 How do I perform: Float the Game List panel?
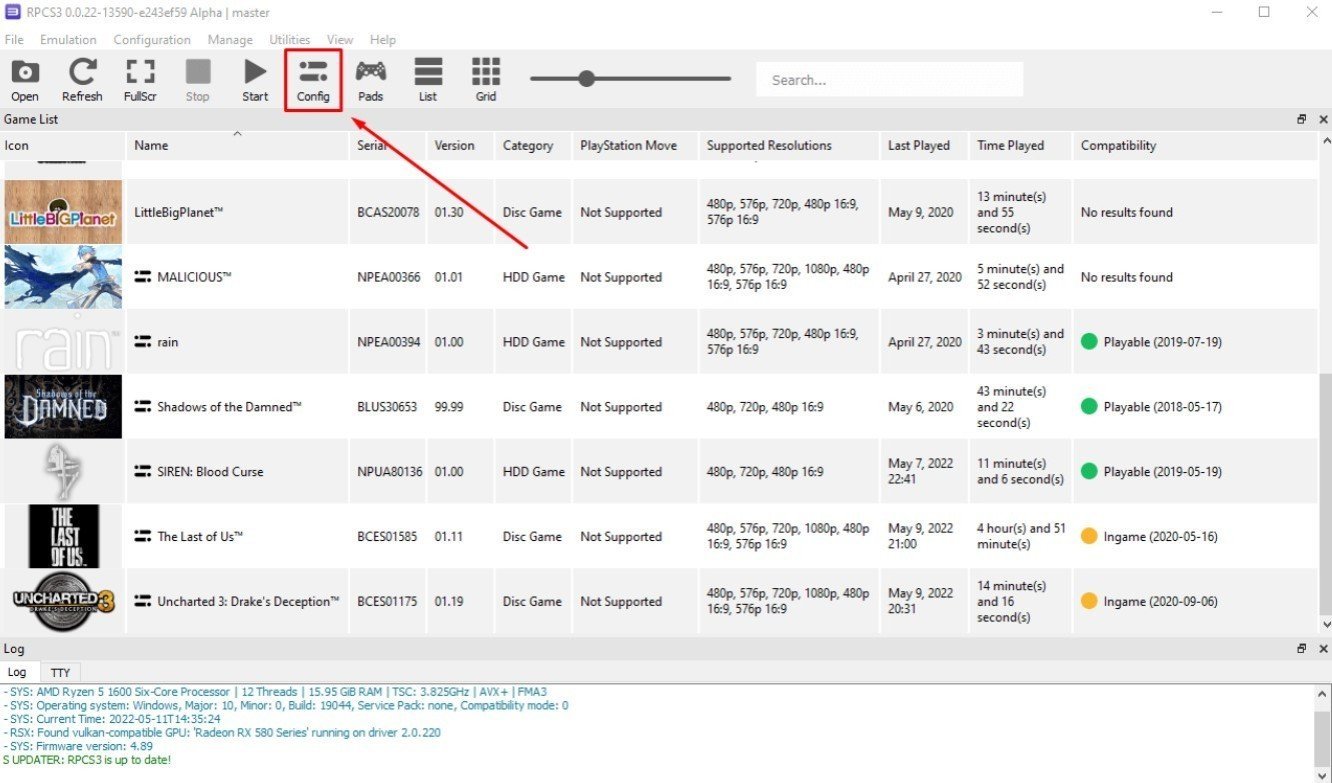pos(1302,119)
